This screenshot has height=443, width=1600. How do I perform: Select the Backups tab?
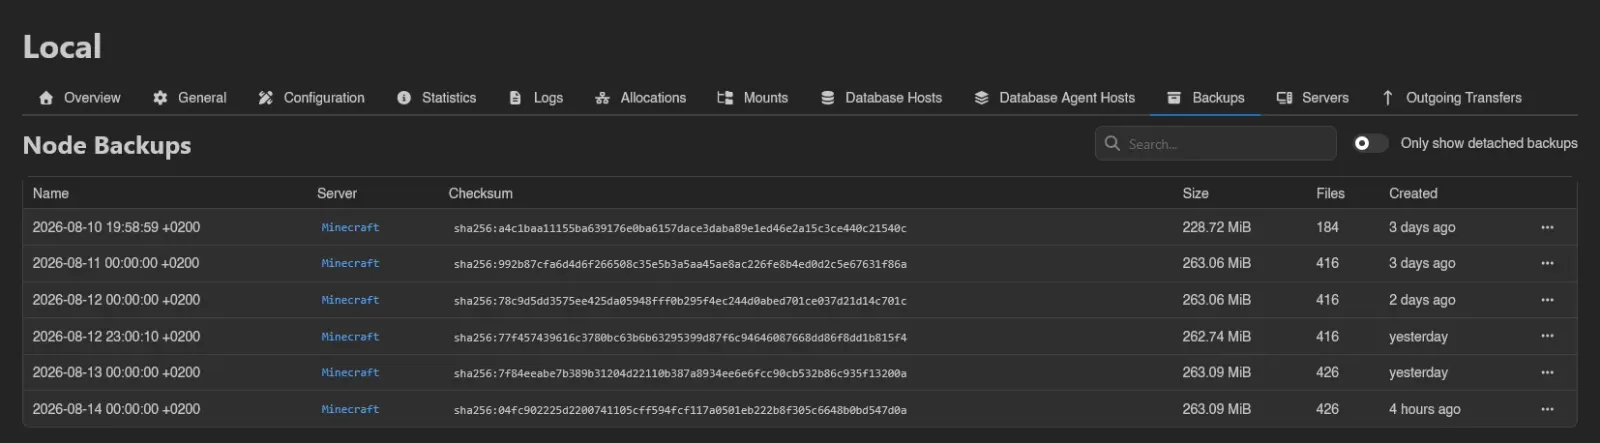(x=1206, y=98)
